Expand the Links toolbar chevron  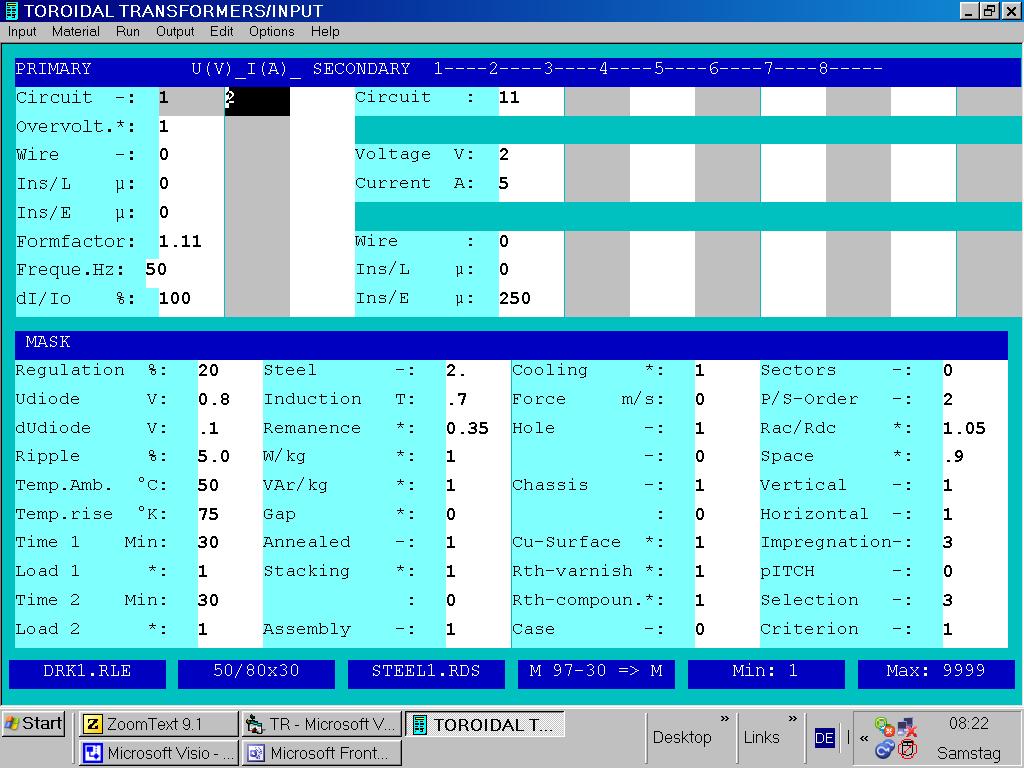(793, 719)
